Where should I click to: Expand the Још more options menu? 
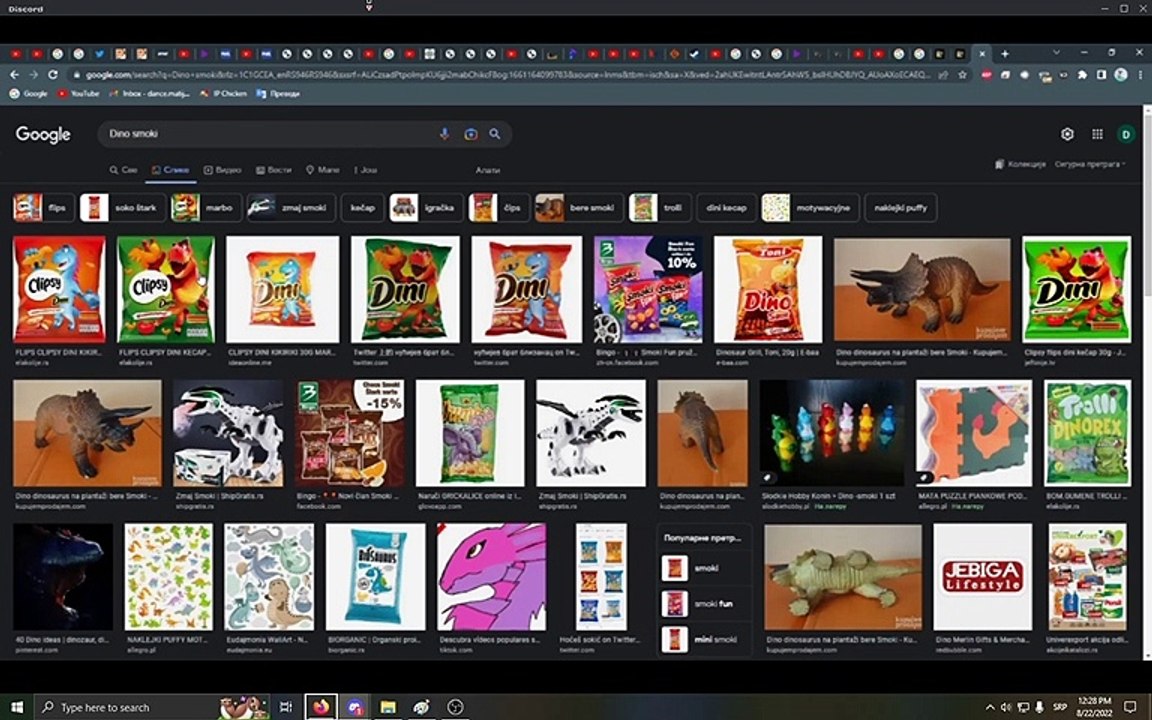pos(366,170)
